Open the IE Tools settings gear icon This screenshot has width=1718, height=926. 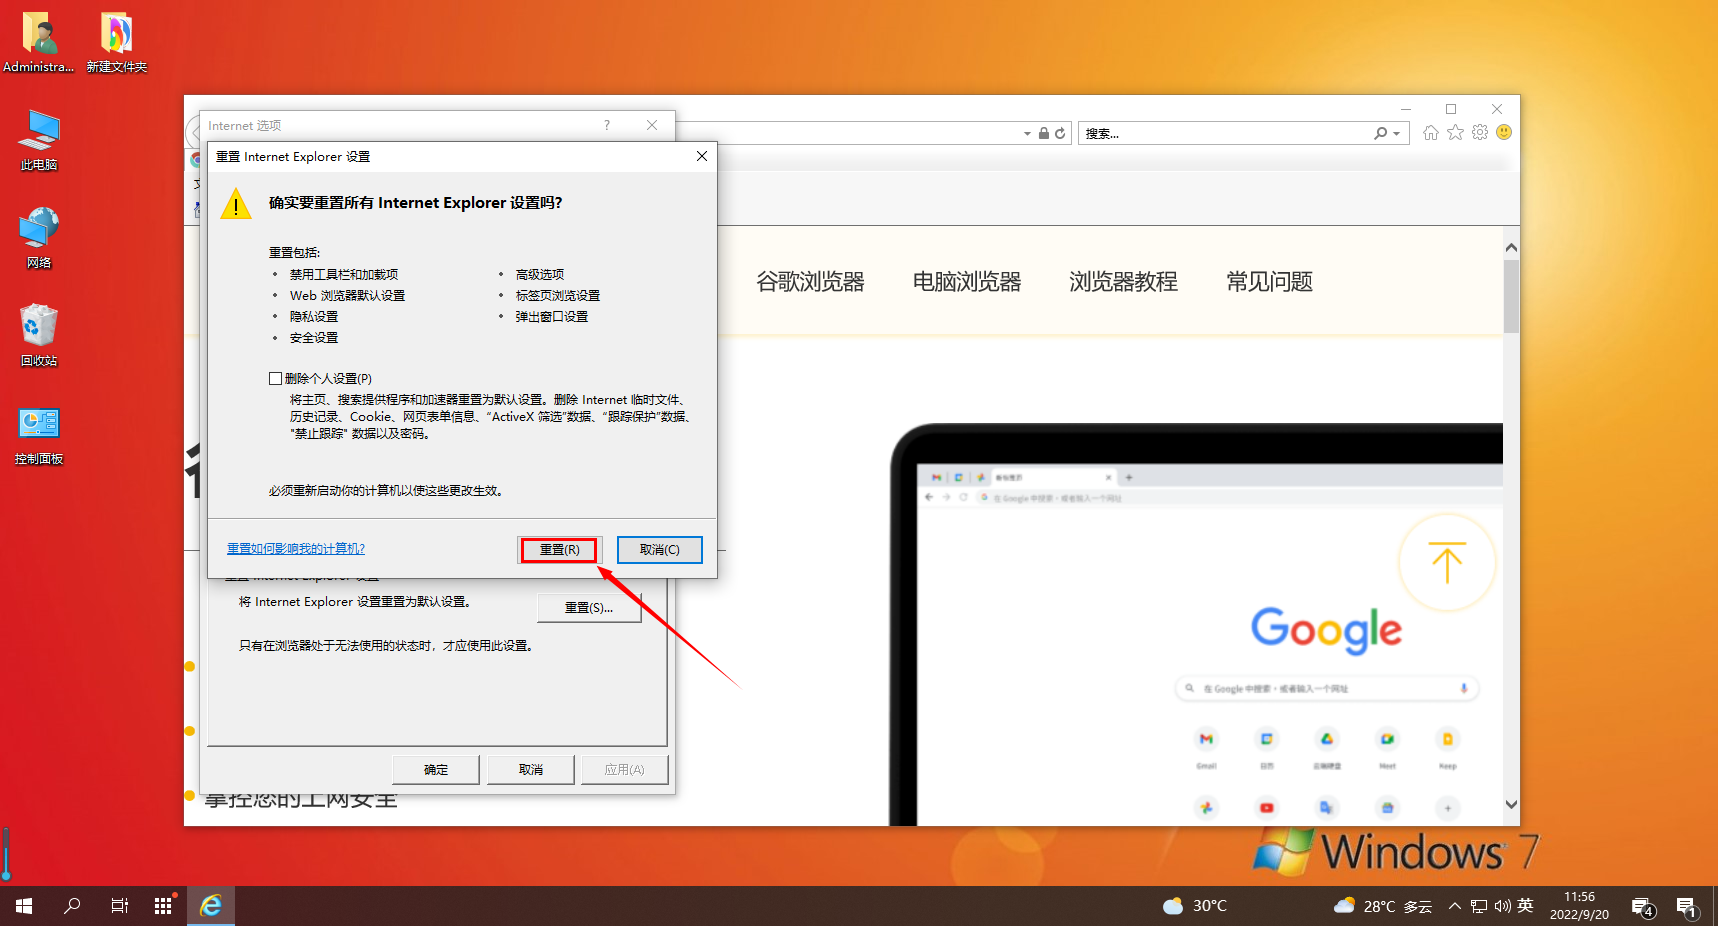coord(1480,132)
